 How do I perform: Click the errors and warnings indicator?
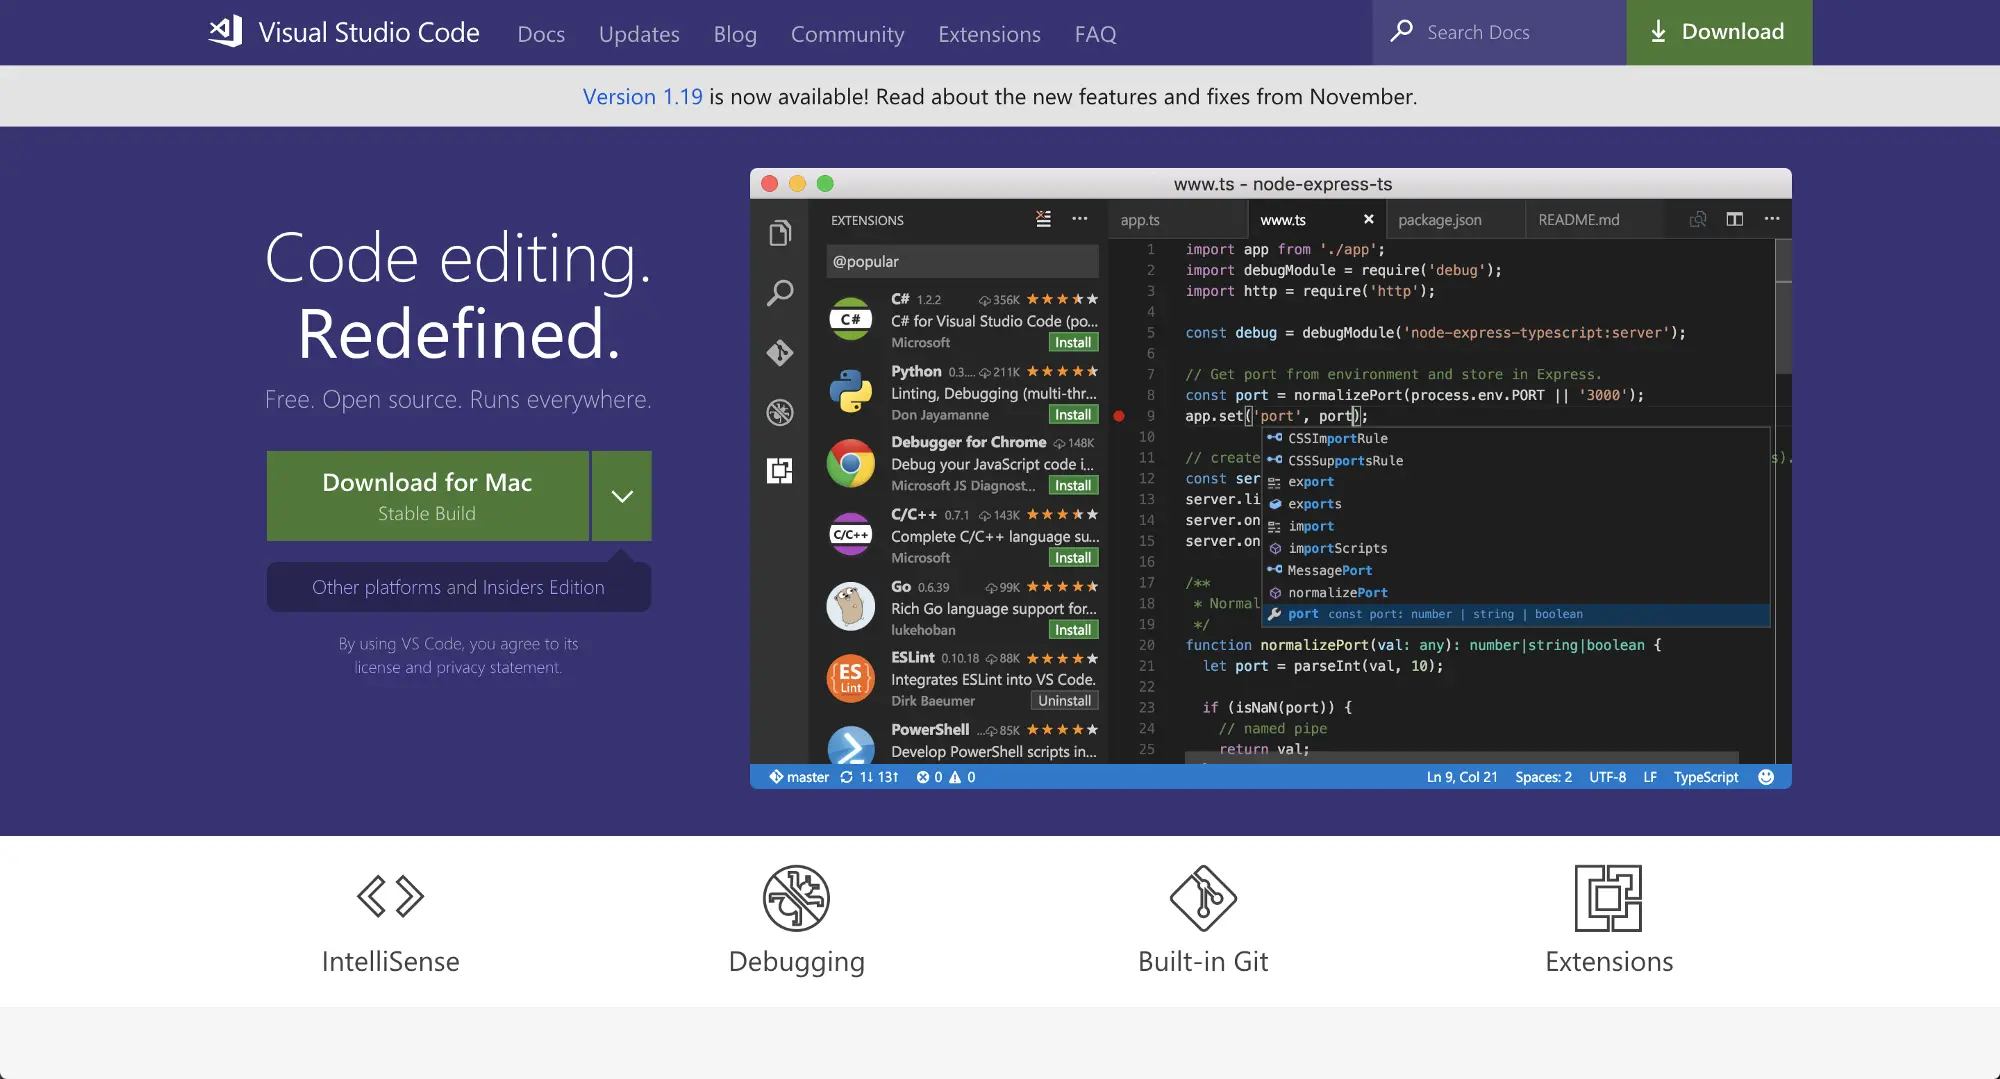pos(945,776)
